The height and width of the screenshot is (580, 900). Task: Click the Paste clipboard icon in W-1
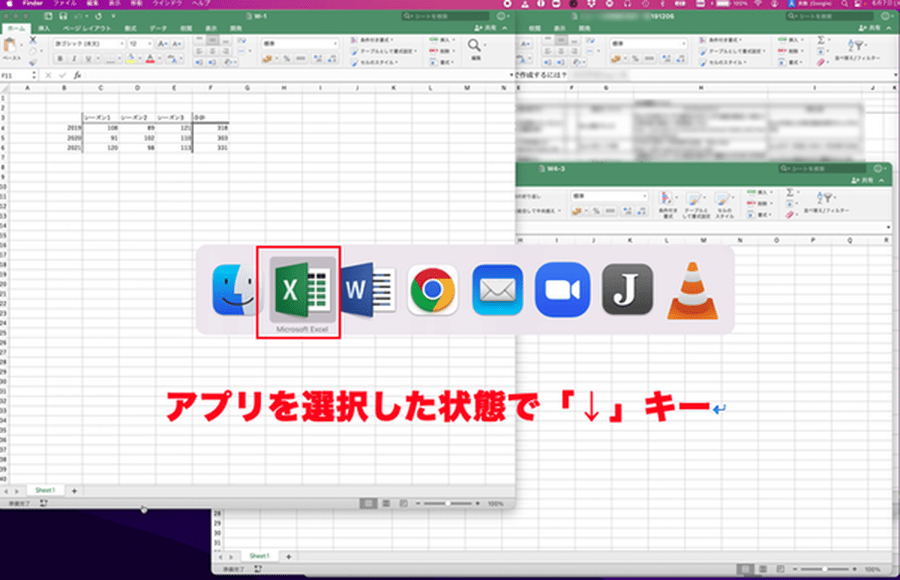(x=10, y=45)
